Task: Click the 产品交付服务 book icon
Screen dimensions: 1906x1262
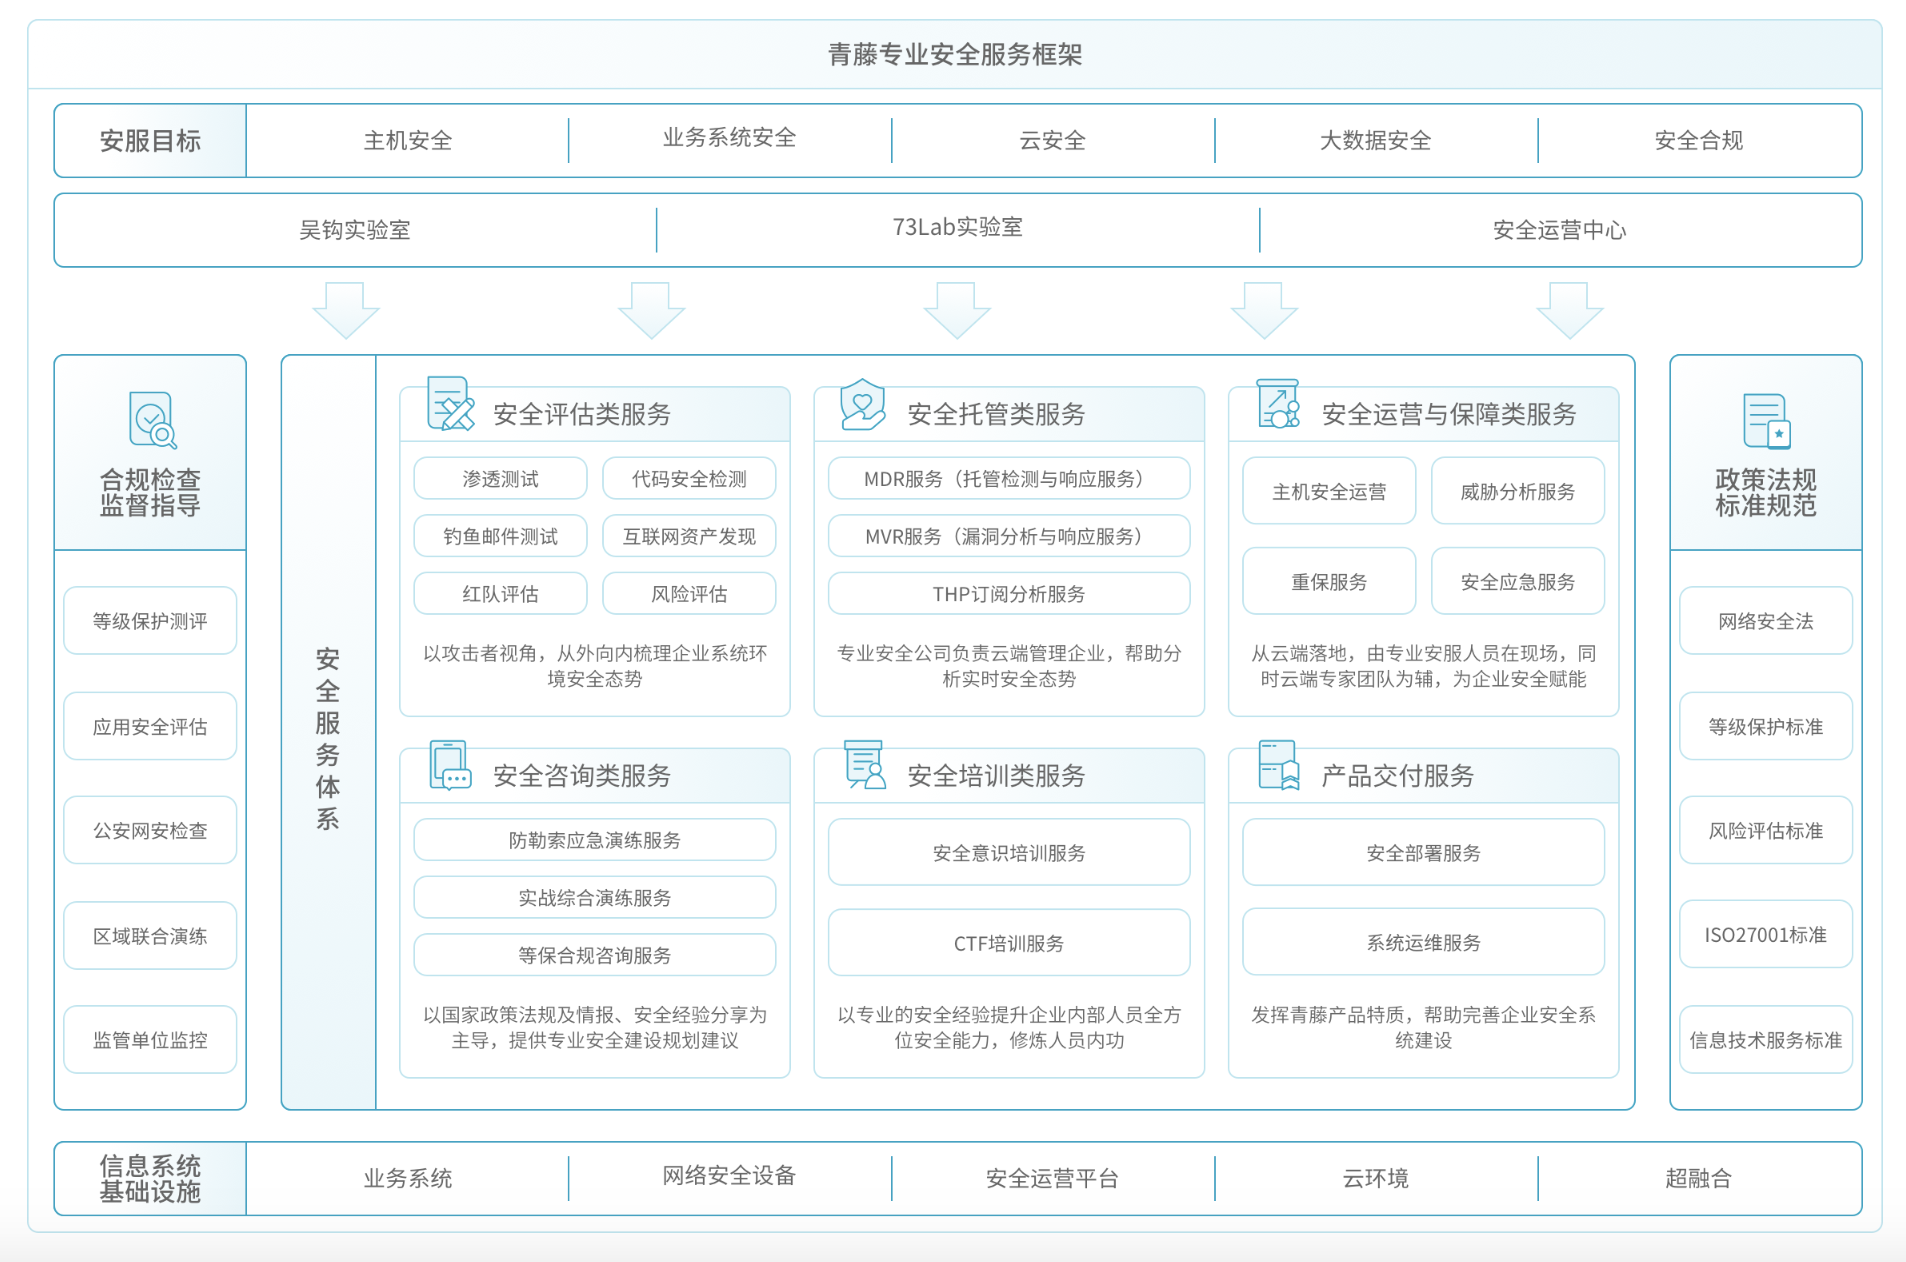Action: (1279, 766)
